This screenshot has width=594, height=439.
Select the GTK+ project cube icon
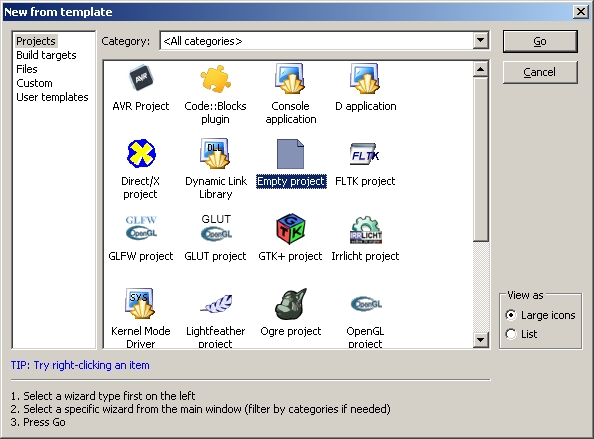click(291, 228)
